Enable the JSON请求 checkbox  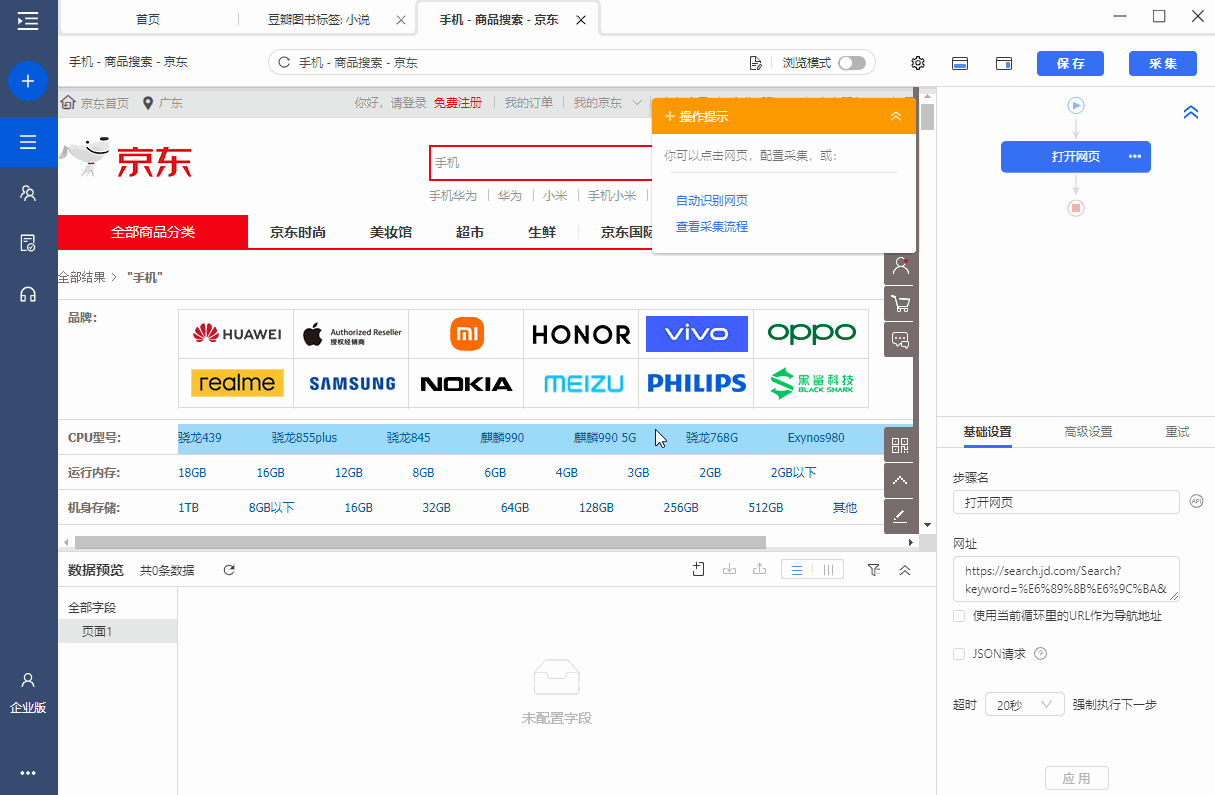tap(959, 654)
